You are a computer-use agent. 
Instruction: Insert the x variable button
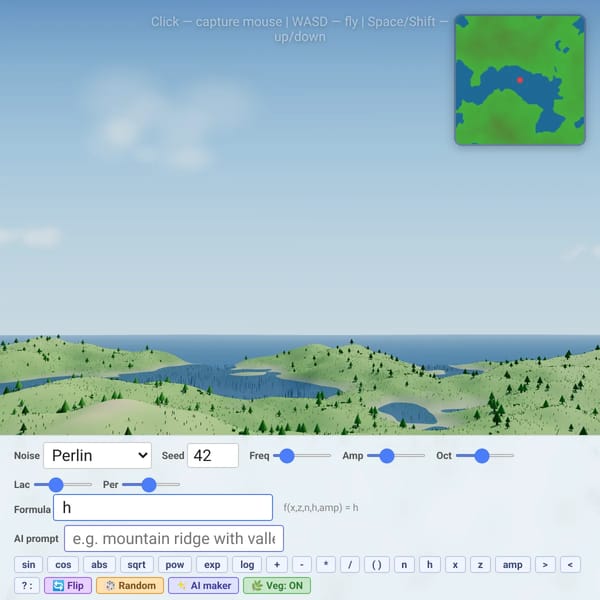[x=455, y=564]
